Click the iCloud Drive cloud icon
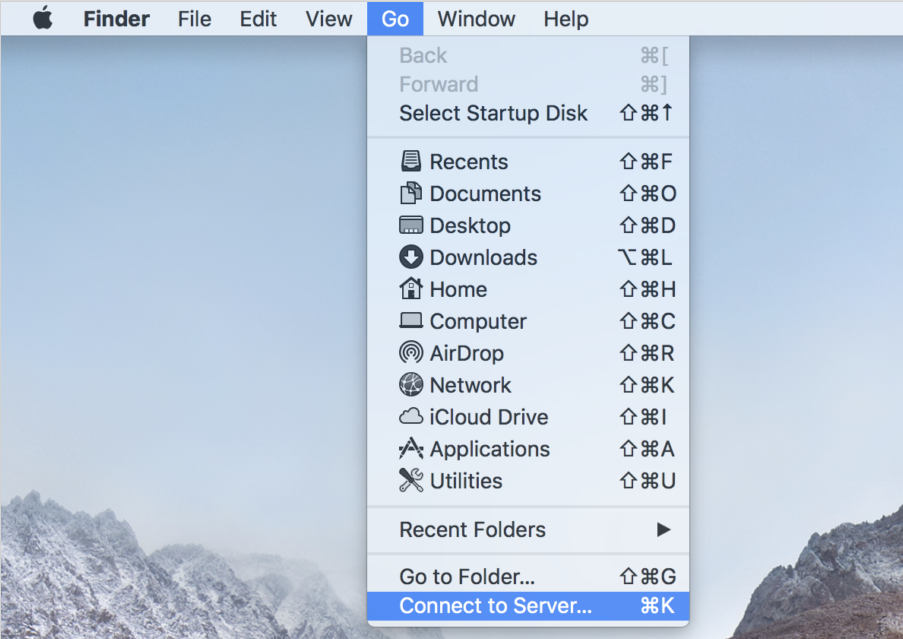903x639 pixels. coord(411,417)
